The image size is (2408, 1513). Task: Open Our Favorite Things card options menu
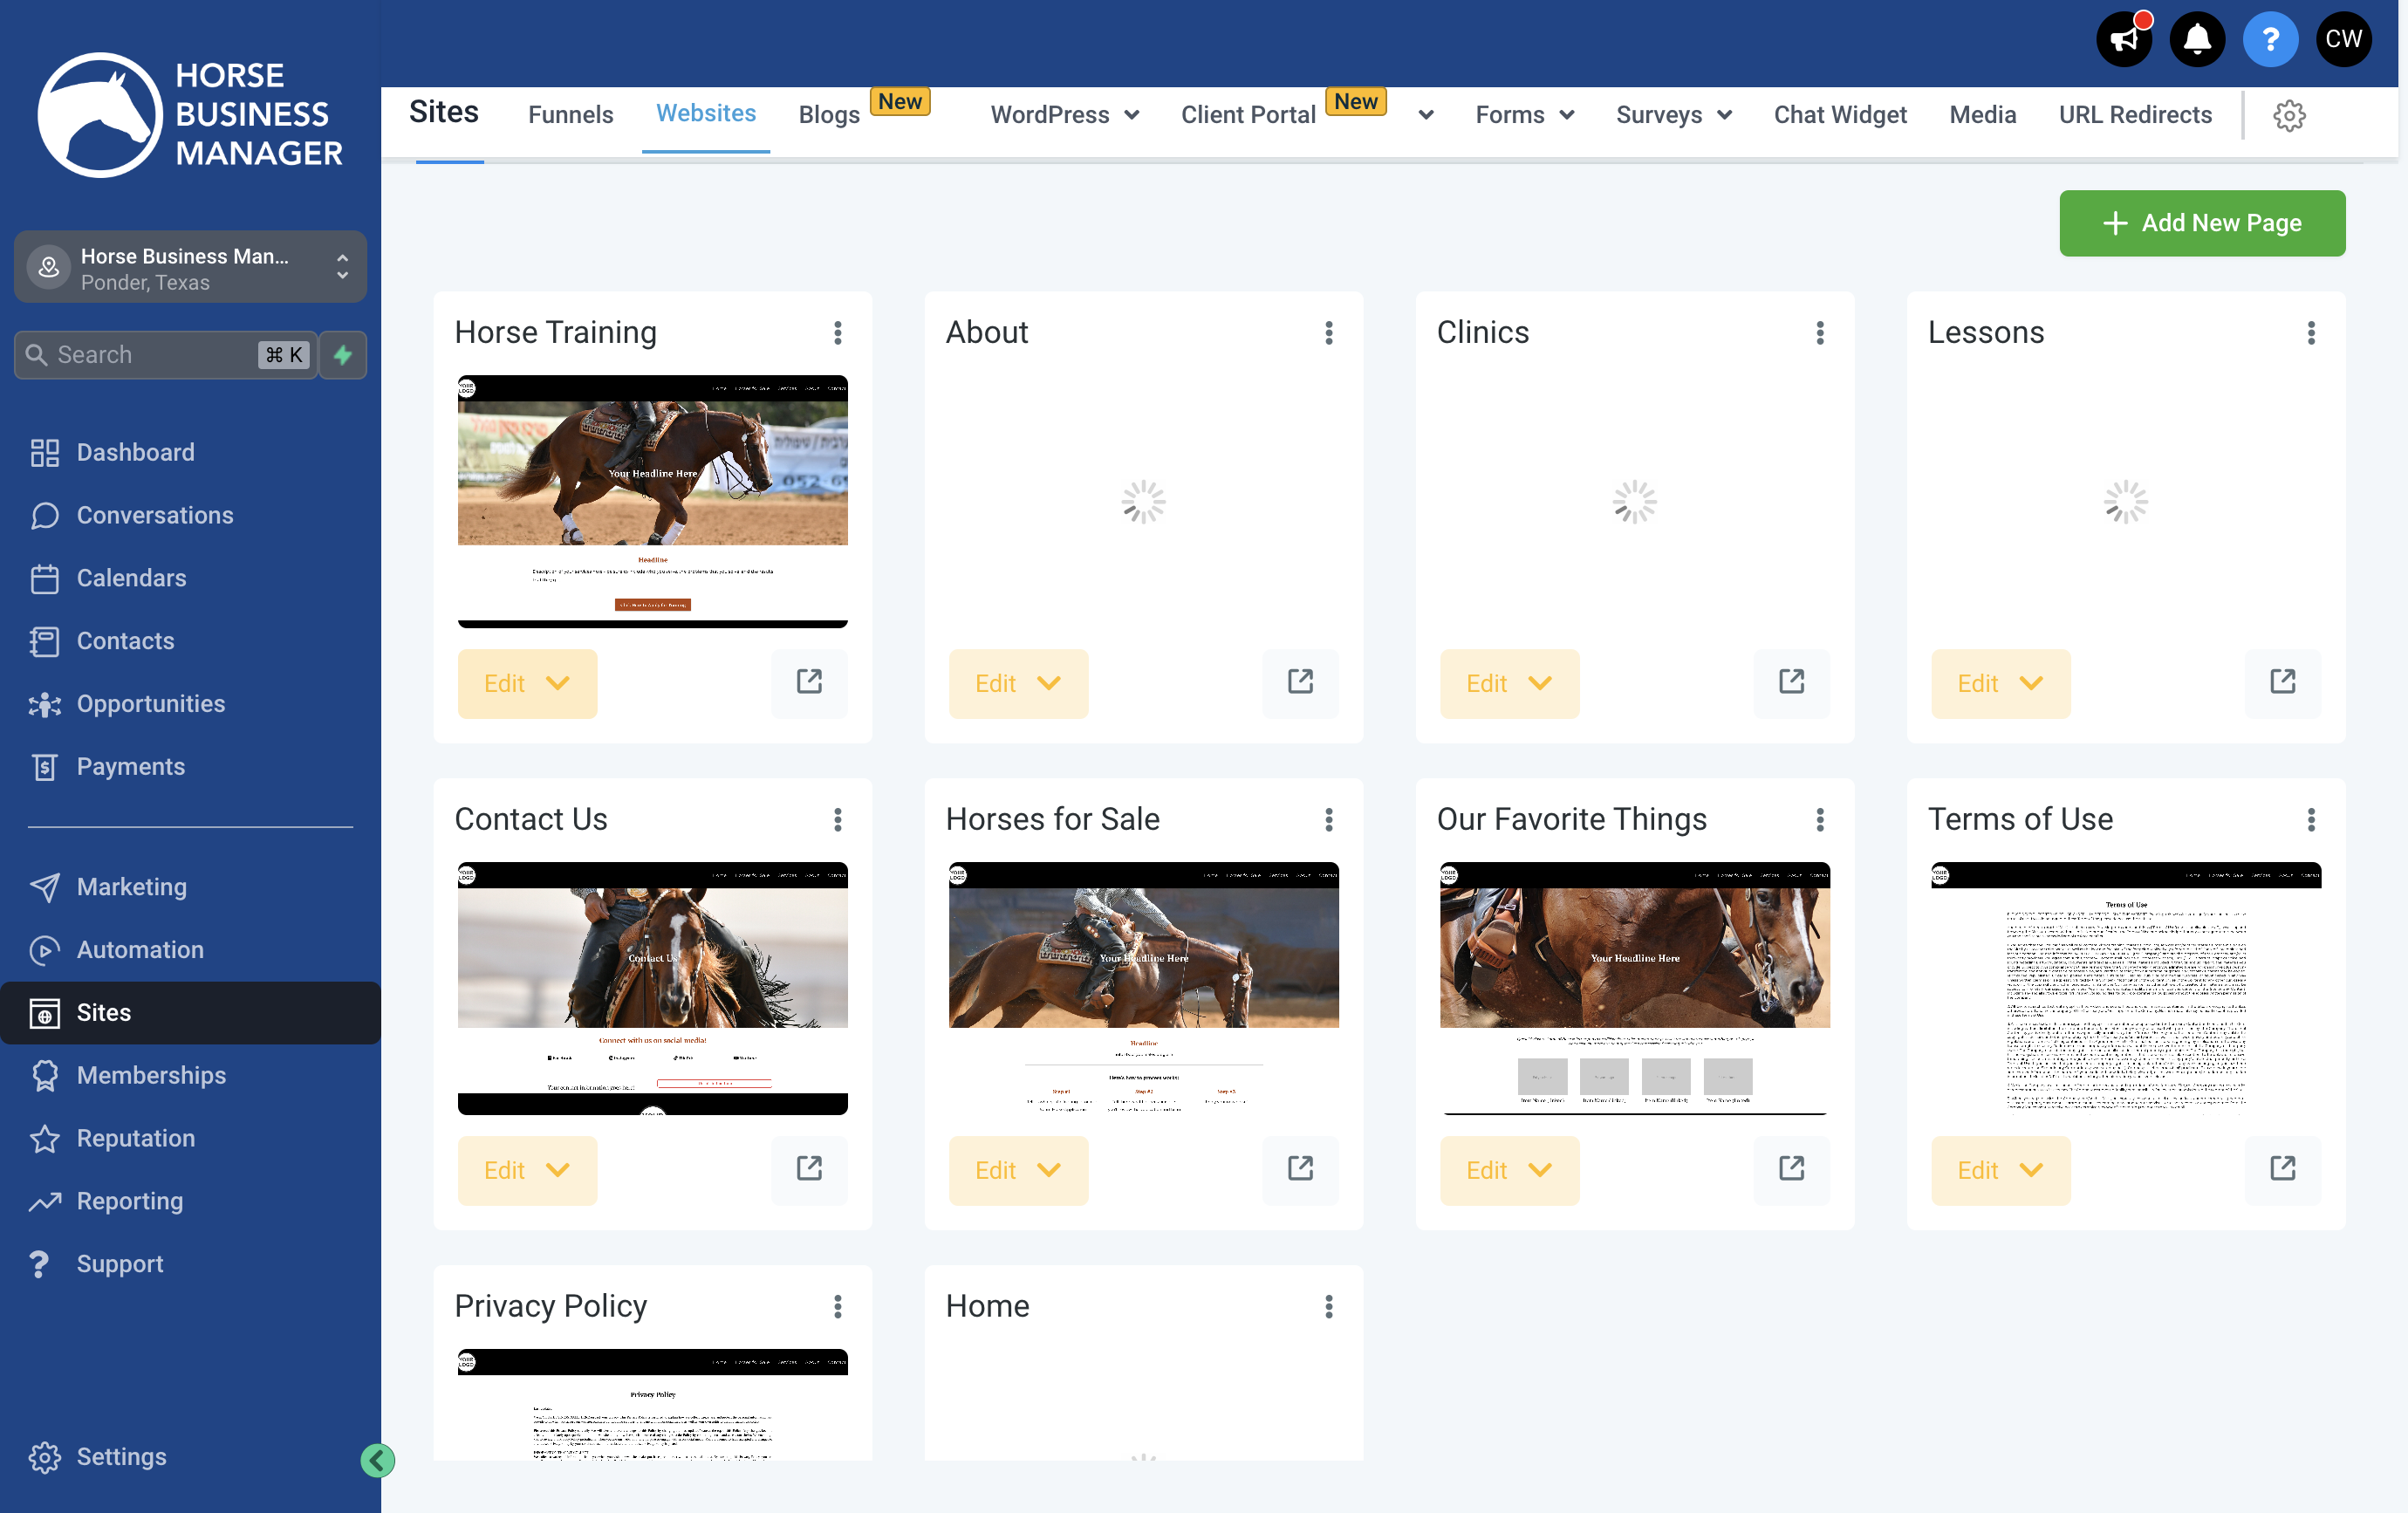(1820, 820)
